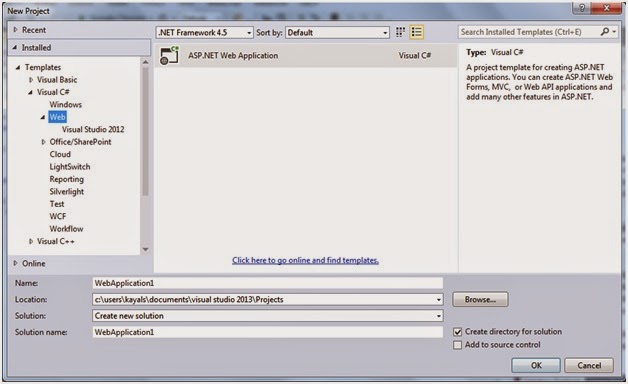Expand the Recent section
This screenshot has height=384, width=628.
click(x=15, y=30)
